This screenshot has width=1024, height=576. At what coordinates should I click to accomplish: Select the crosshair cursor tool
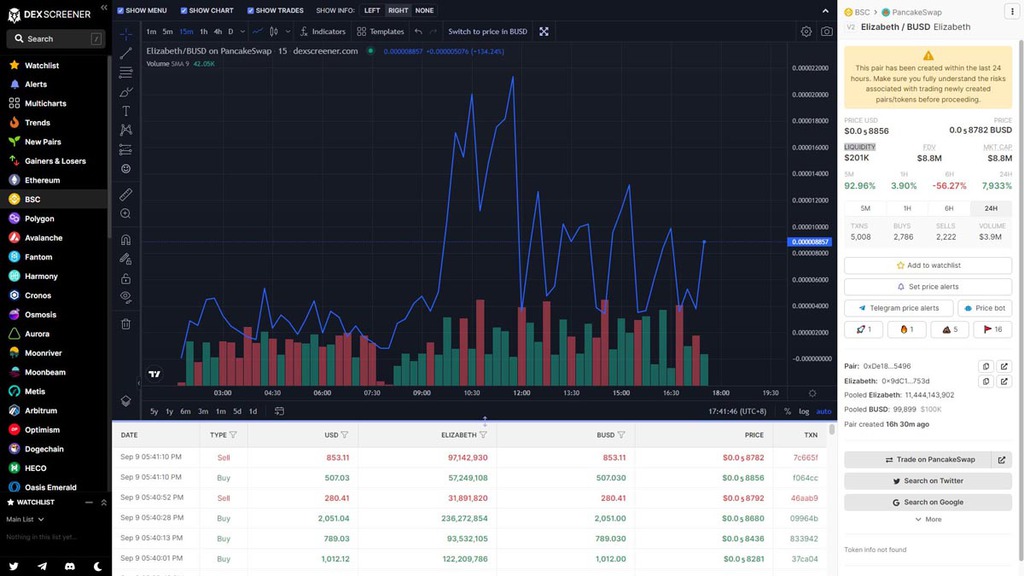(x=126, y=34)
